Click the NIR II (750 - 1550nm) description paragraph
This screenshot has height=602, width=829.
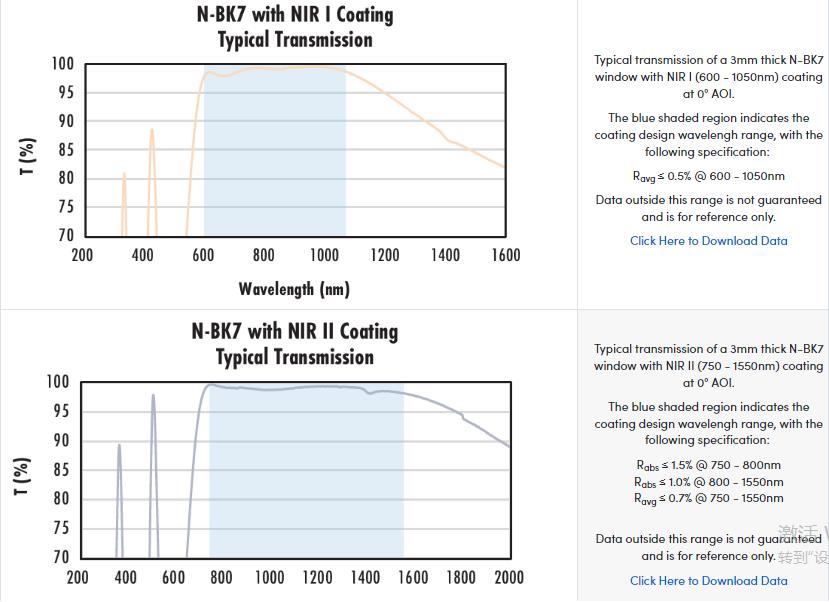pyautogui.click(x=708, y=365)
